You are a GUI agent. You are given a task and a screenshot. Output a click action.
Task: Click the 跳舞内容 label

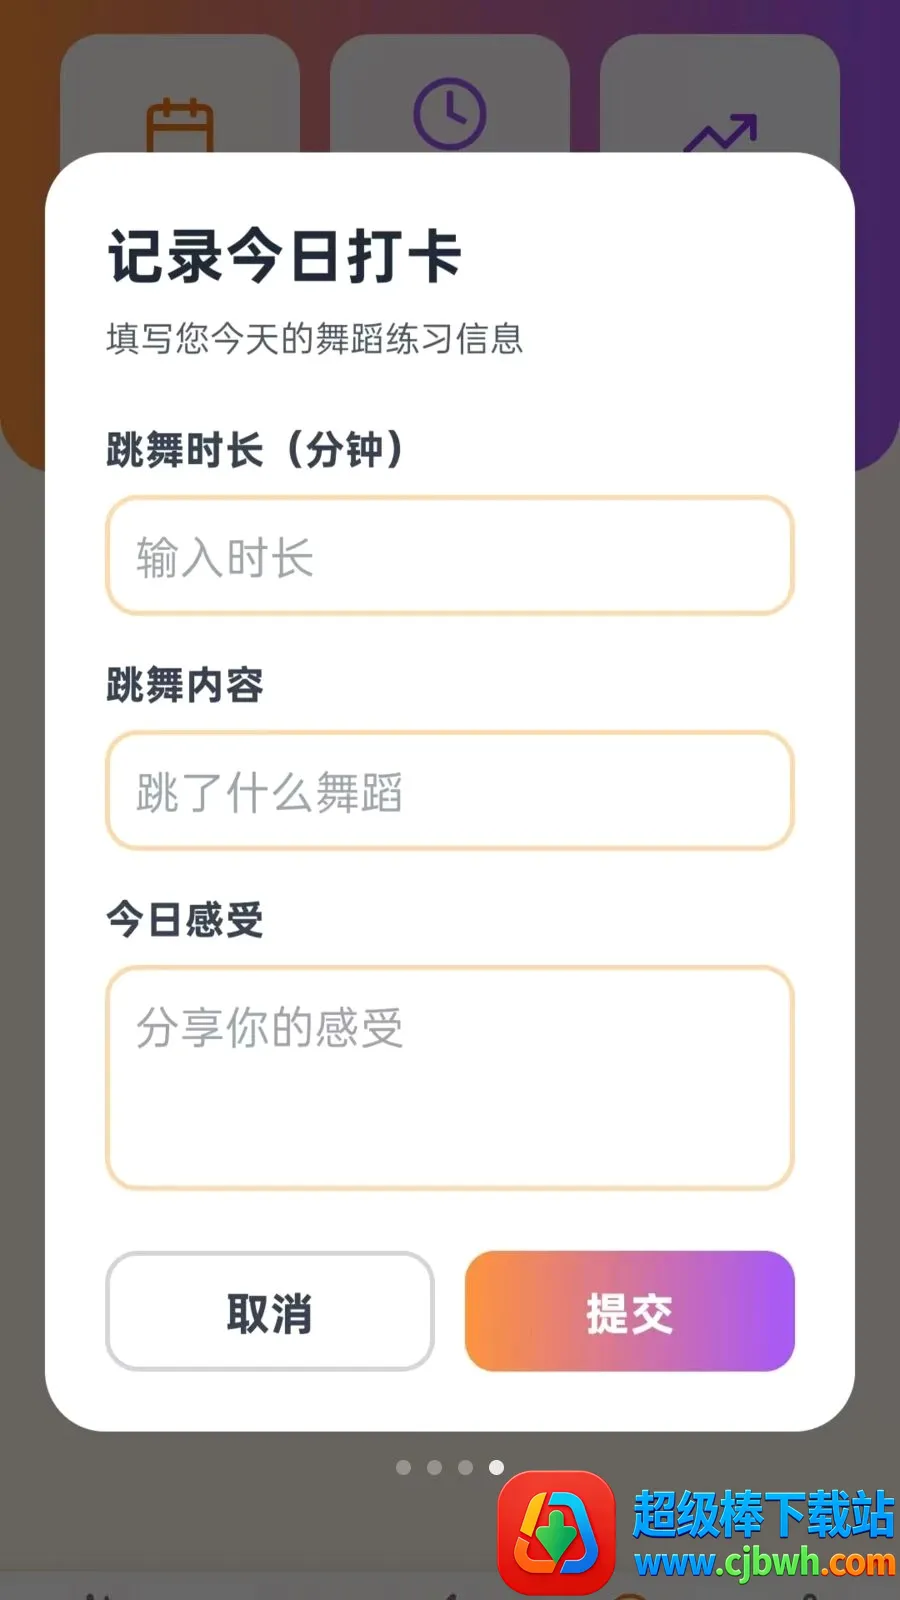click(x=185, y=685)
